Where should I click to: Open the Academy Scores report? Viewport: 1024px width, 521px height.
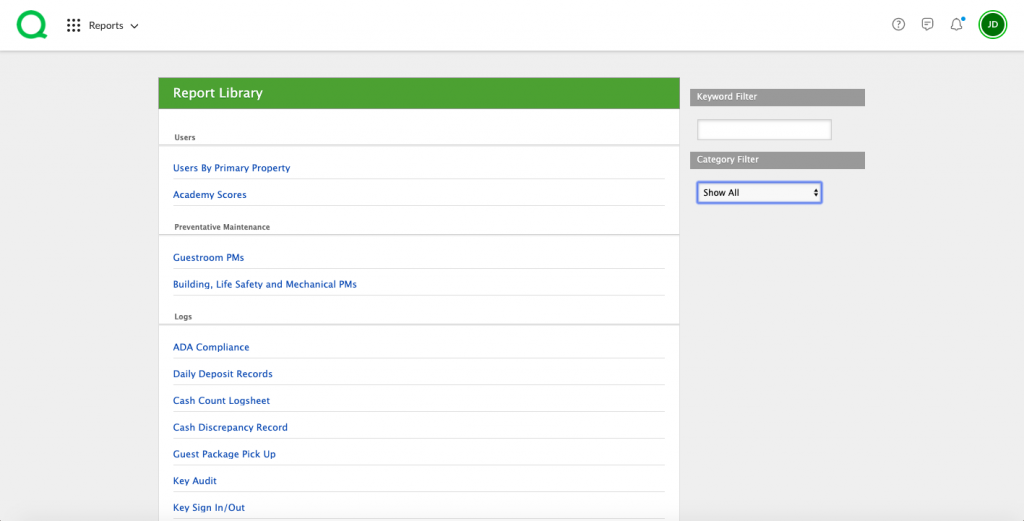pyautogui.click(x=209, y=195)
